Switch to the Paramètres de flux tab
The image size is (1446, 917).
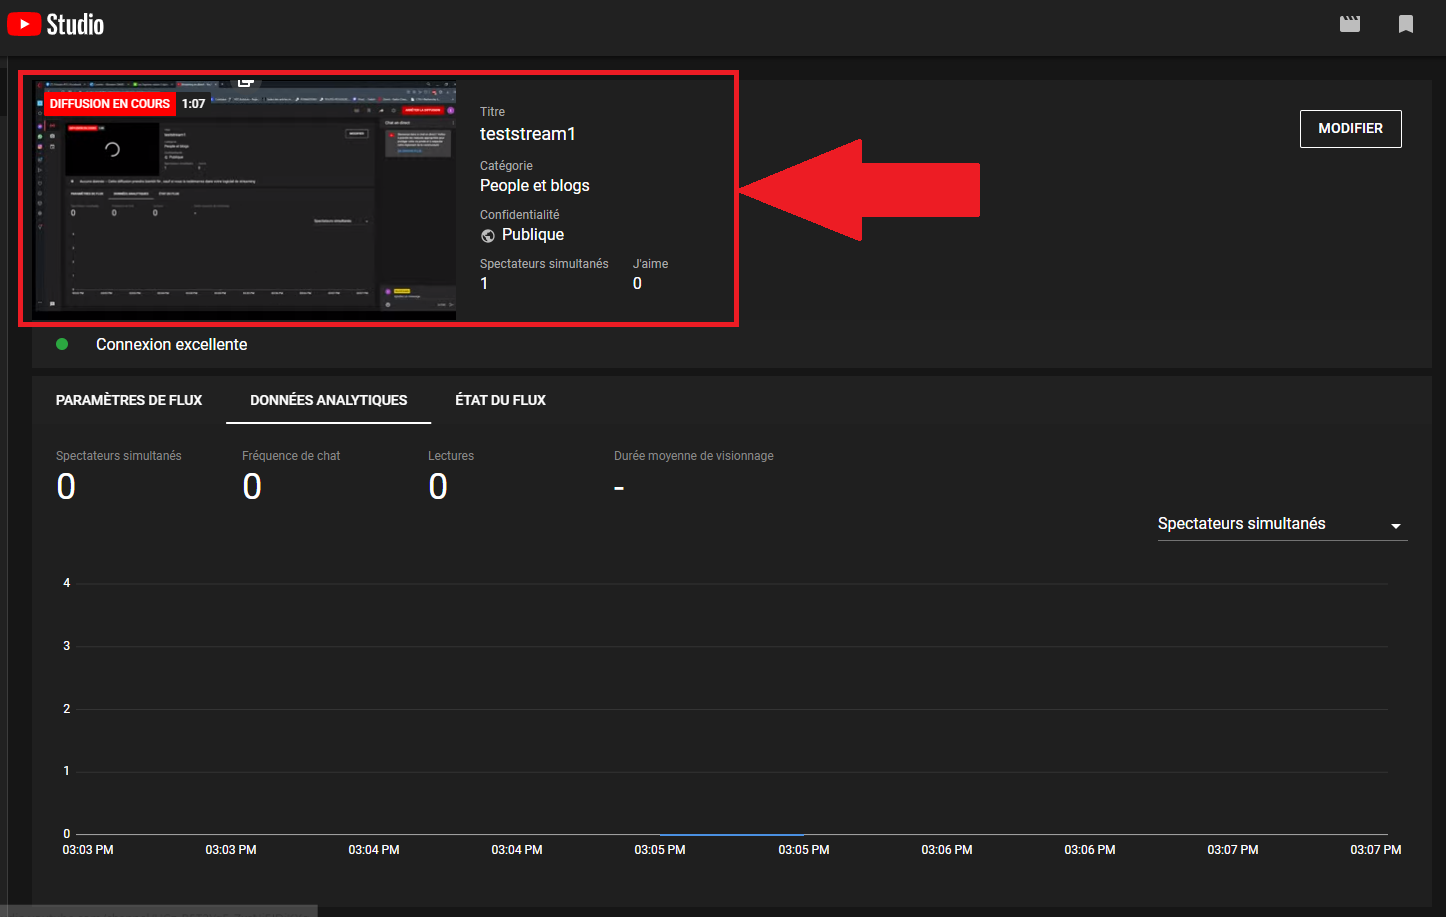[129, 400]
